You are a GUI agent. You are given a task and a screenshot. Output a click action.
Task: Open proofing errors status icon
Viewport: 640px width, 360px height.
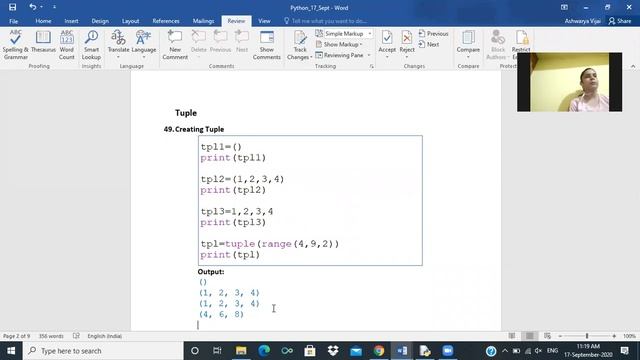point(76,336)
